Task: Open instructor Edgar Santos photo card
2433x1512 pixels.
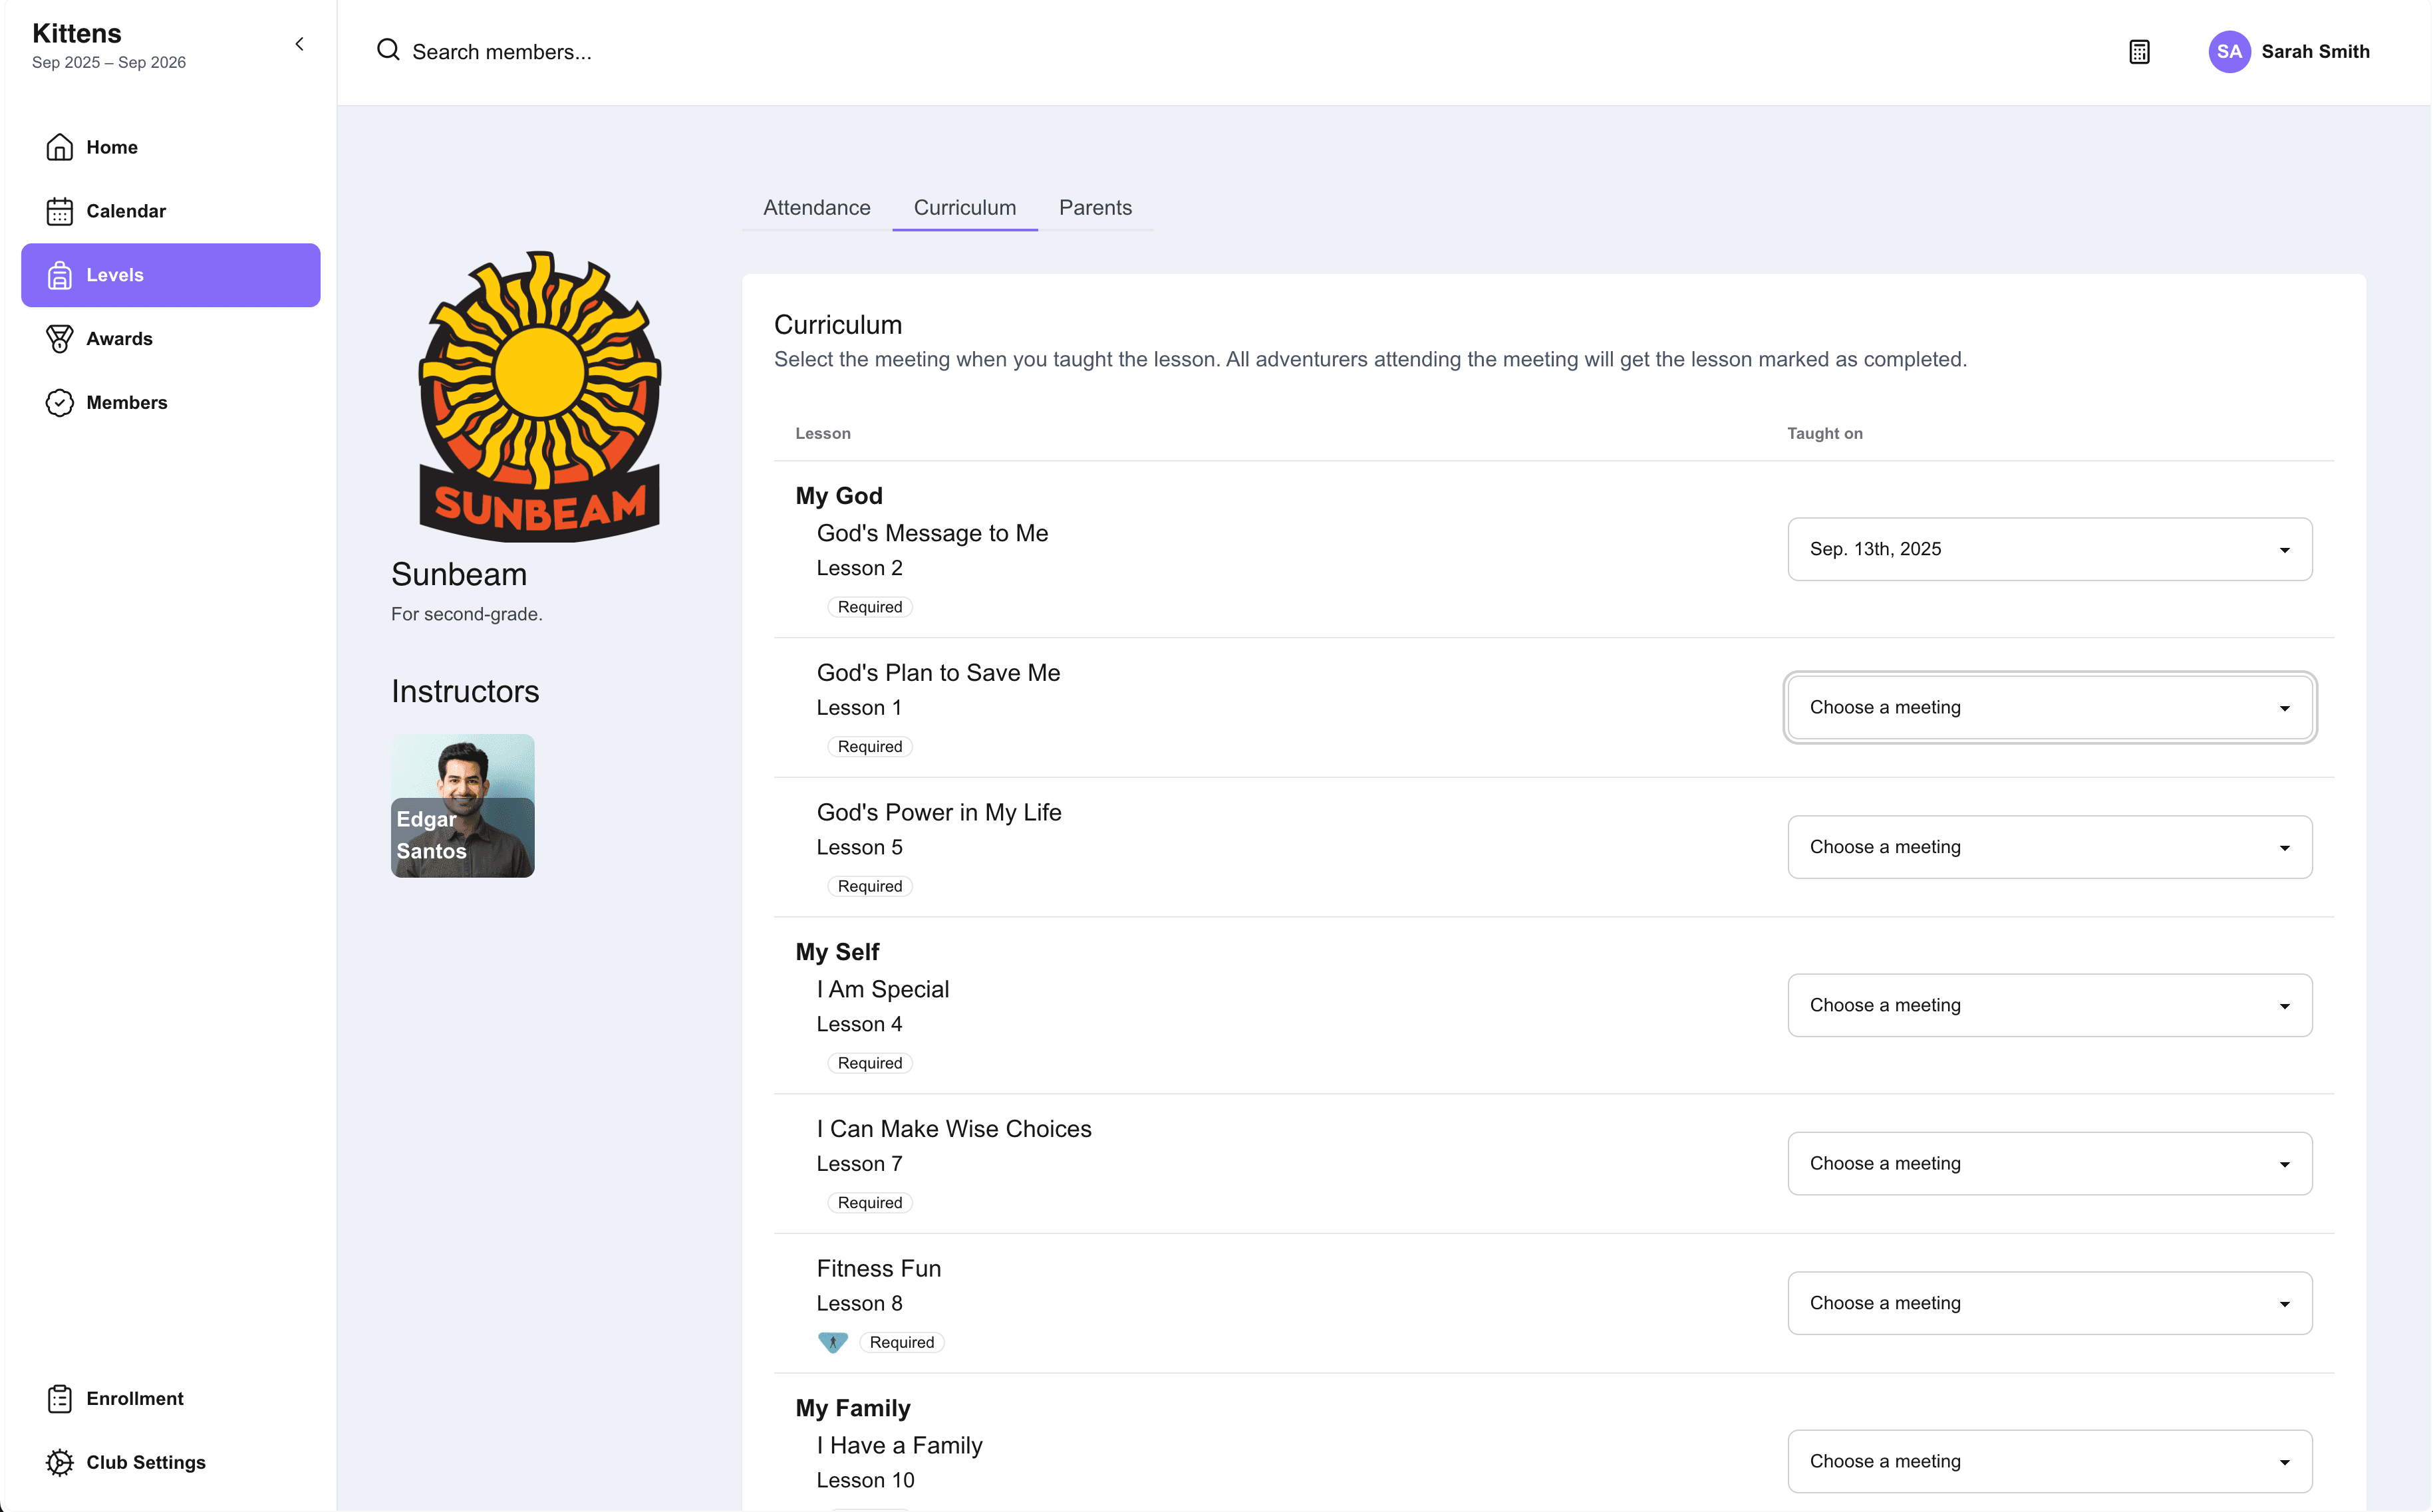Action: coord(462,806)
